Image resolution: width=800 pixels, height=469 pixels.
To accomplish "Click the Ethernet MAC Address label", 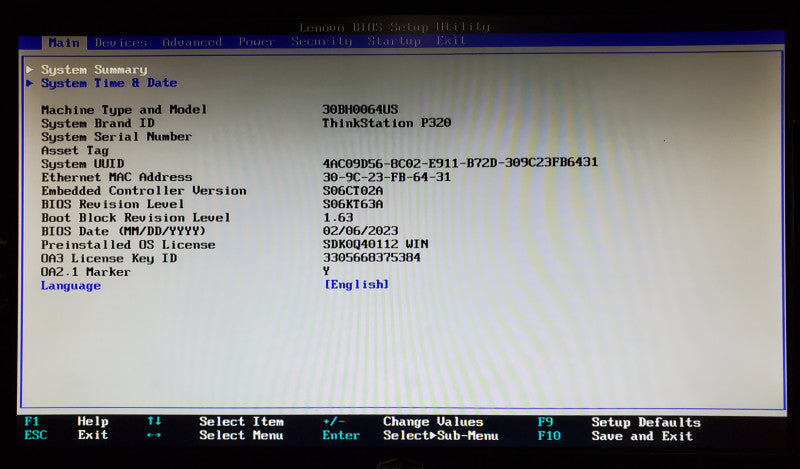I will click(x=116, y=177).
